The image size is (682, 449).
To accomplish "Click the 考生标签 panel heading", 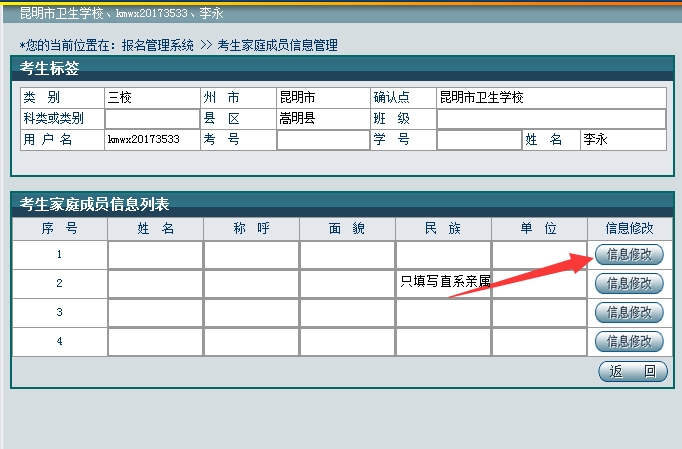I will (49, 68).
